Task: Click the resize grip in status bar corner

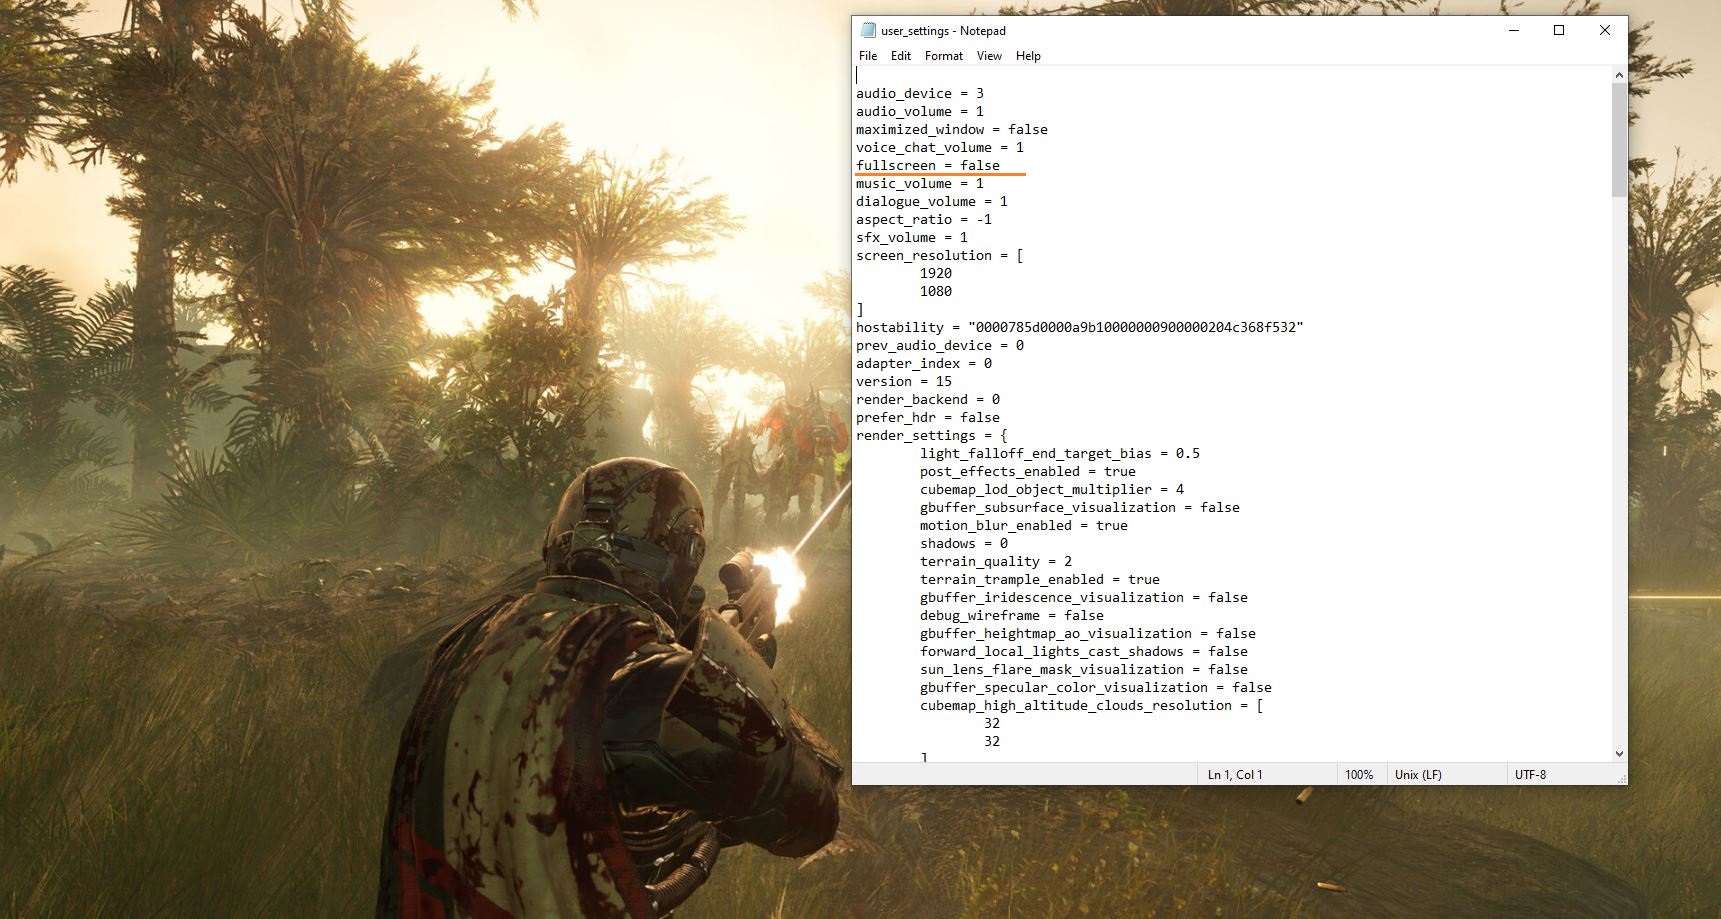Action: [1620, 777]
